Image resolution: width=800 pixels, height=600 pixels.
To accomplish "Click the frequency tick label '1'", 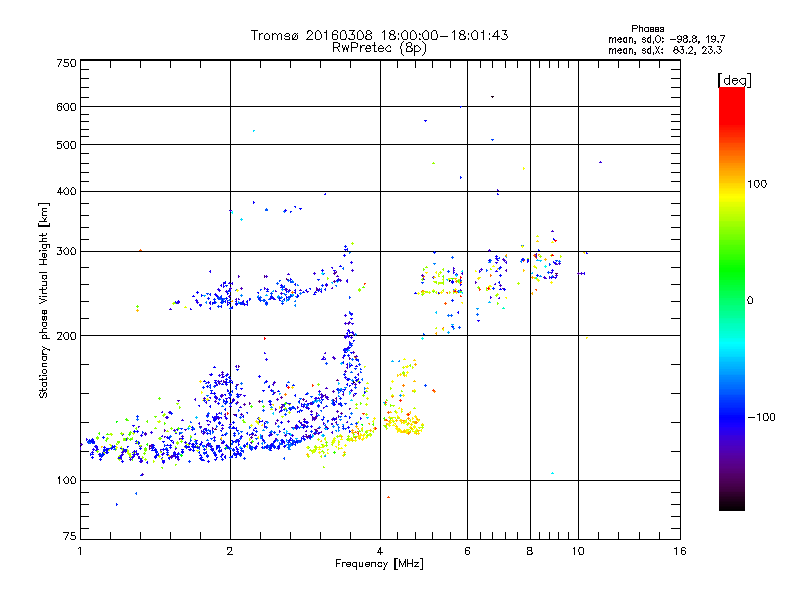I will [80, 551].
